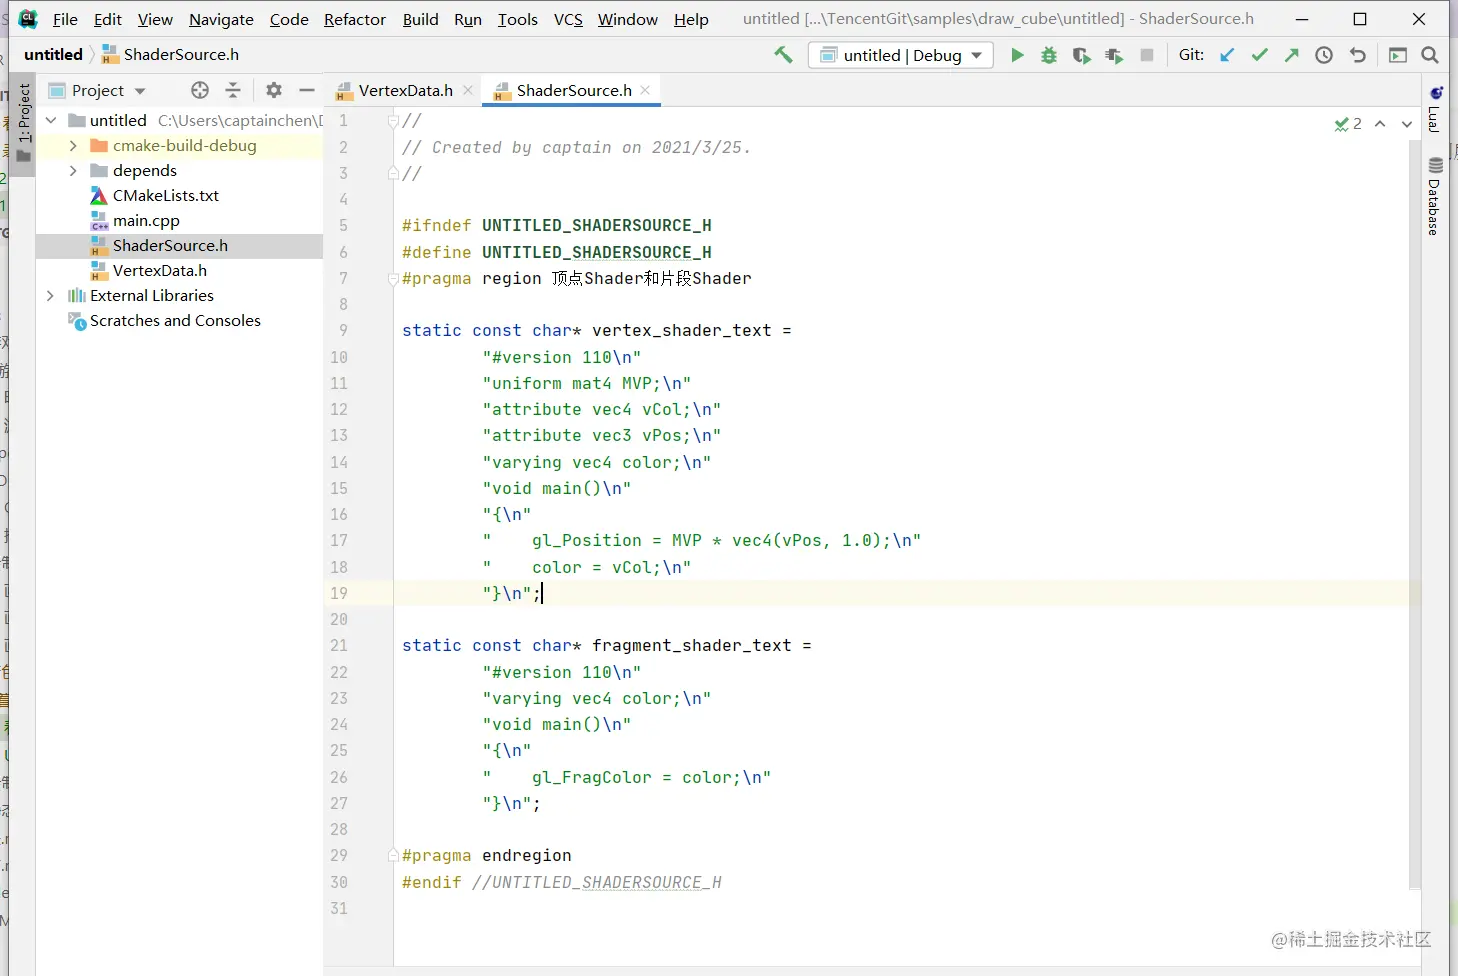
Task: Update project from Git (blue arrow)
Action: tap(1227, 55)
